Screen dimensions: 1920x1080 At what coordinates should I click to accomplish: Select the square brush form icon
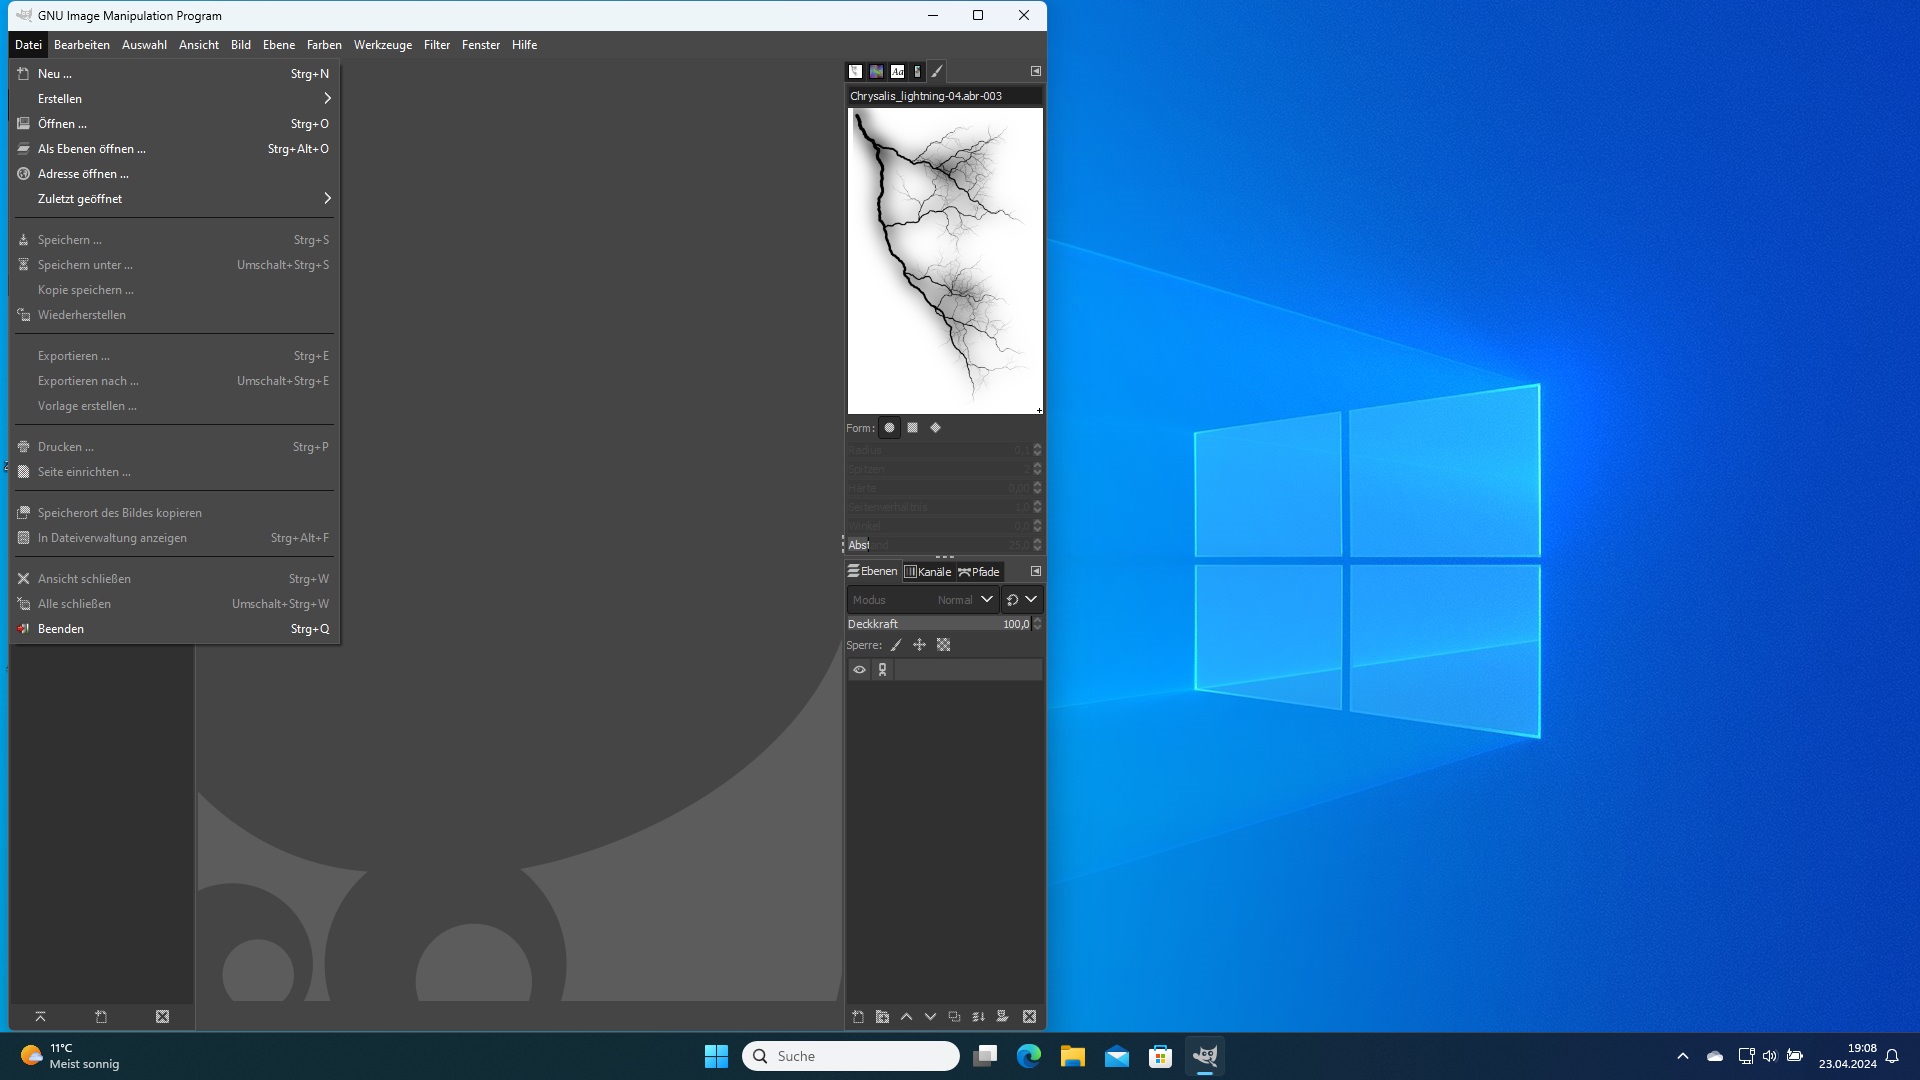tap(912, 428)
